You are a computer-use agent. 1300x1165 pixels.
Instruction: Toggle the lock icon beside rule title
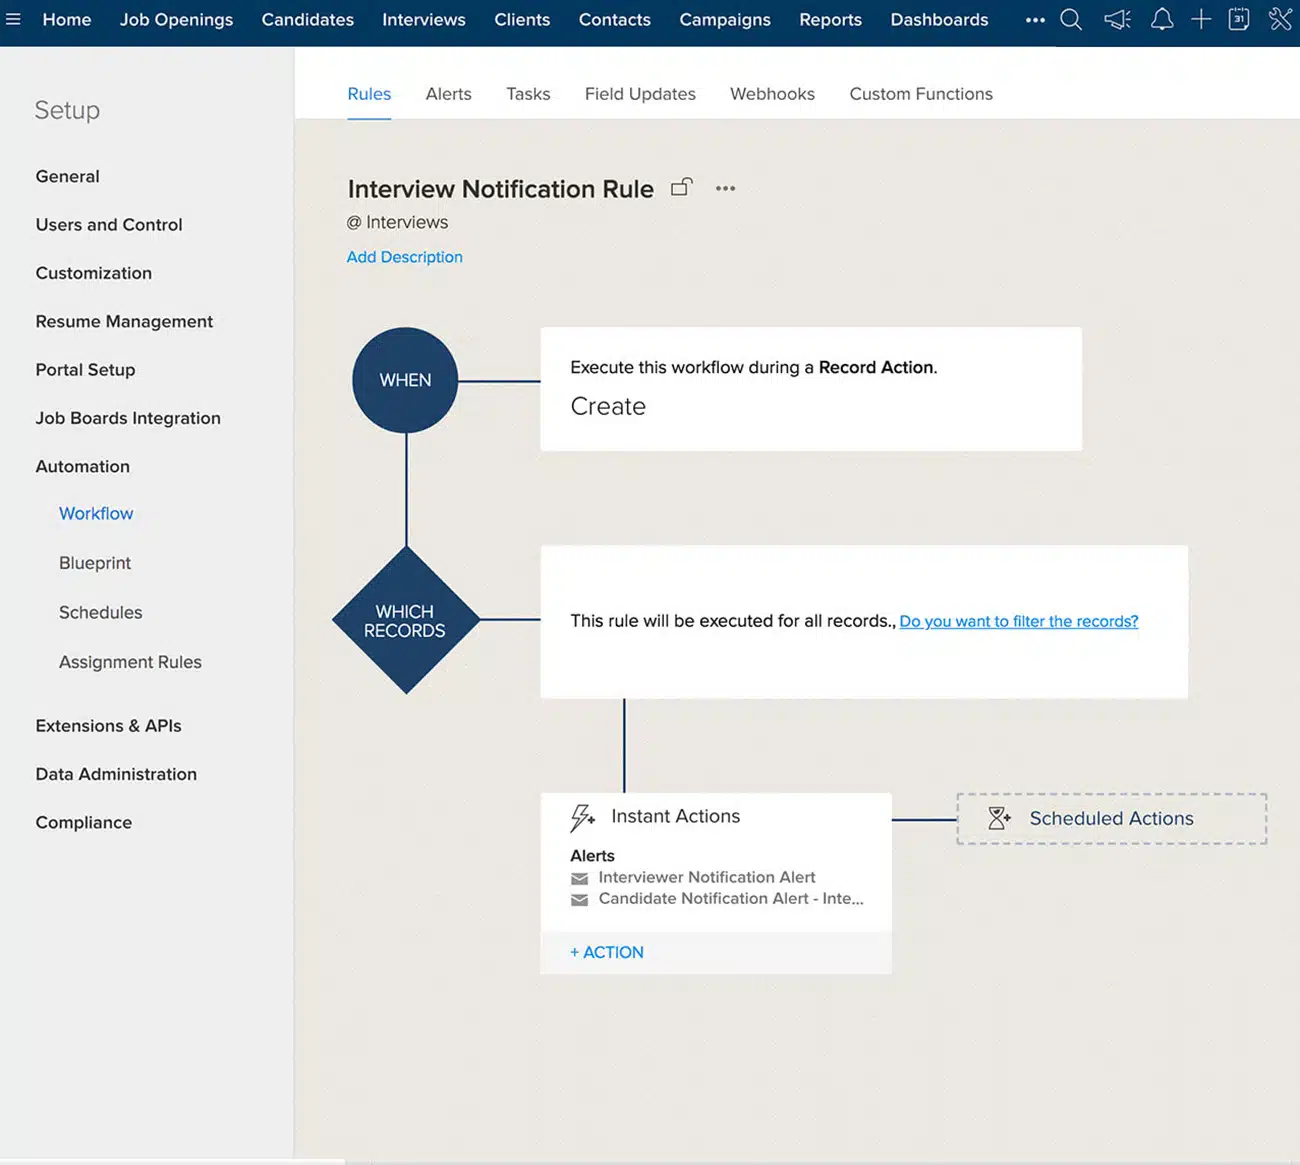[681, 188]
